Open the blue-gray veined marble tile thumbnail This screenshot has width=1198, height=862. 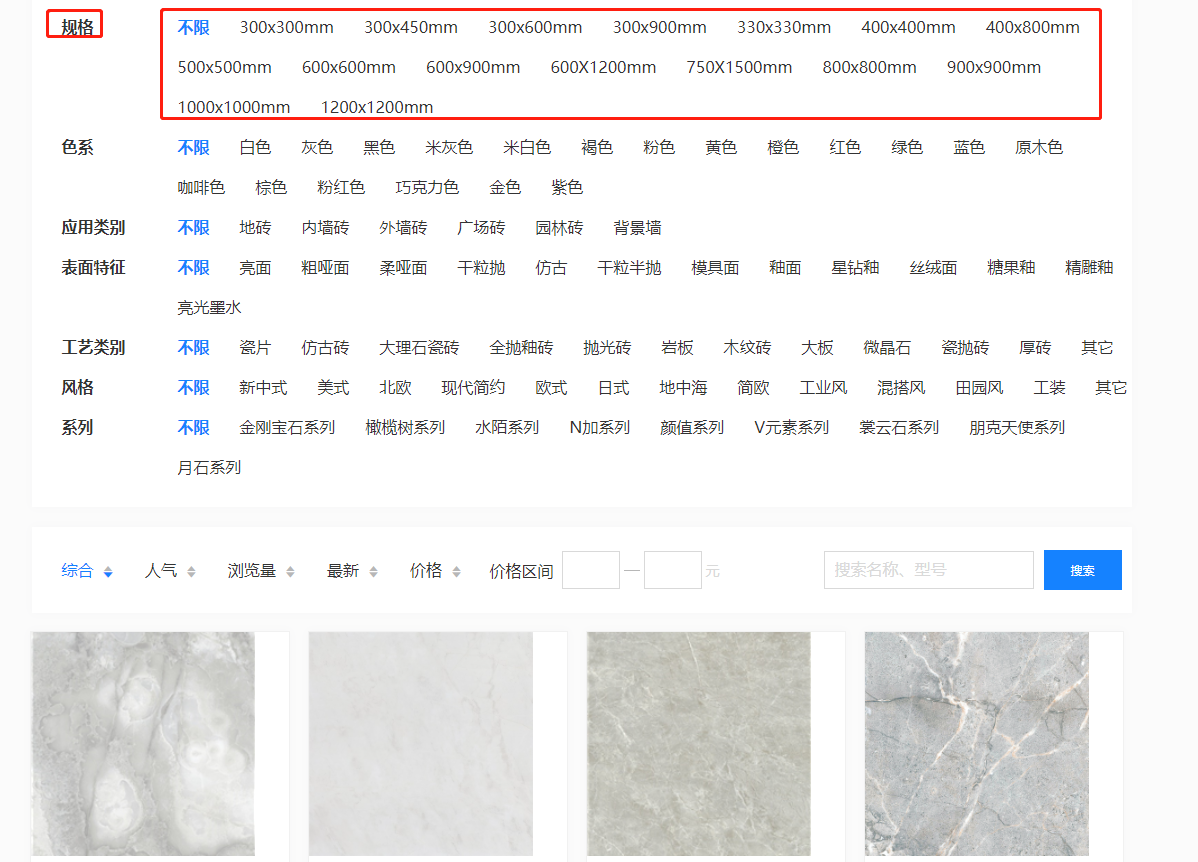click(x=977, y=744)
